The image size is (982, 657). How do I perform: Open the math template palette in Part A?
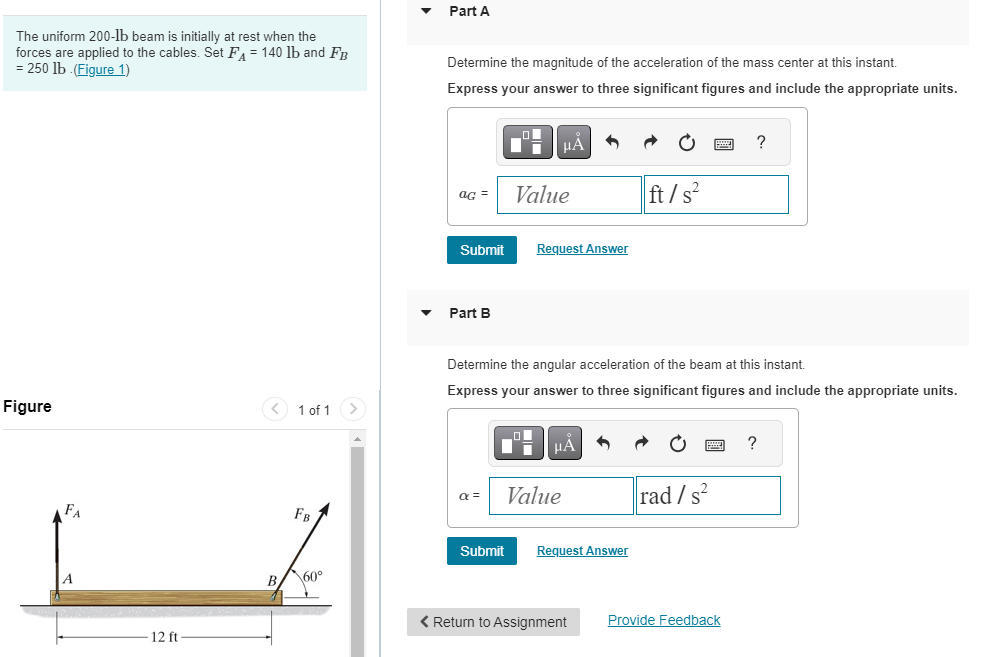(527, 141)
